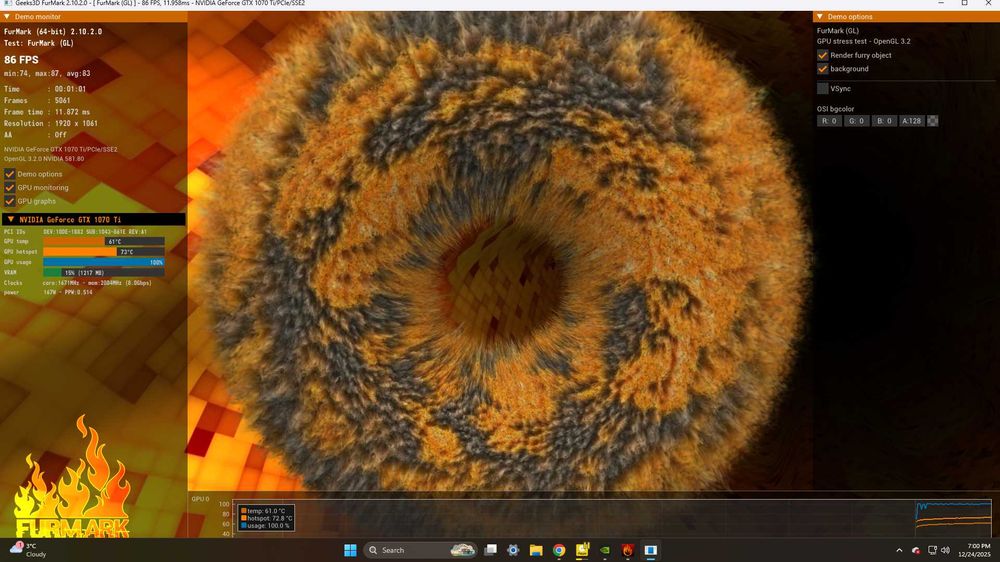Click the Frame time 11.872 ms line
Screen dimensions: 1000x562
[47, 112]
